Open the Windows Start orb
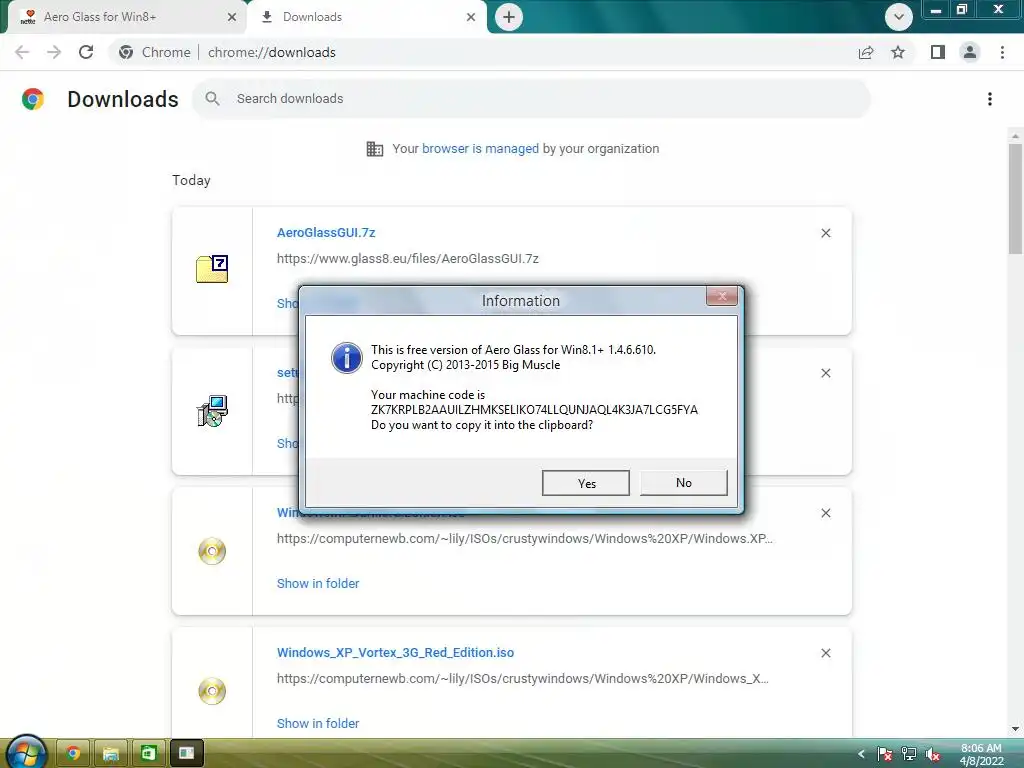 click(26, 752)
